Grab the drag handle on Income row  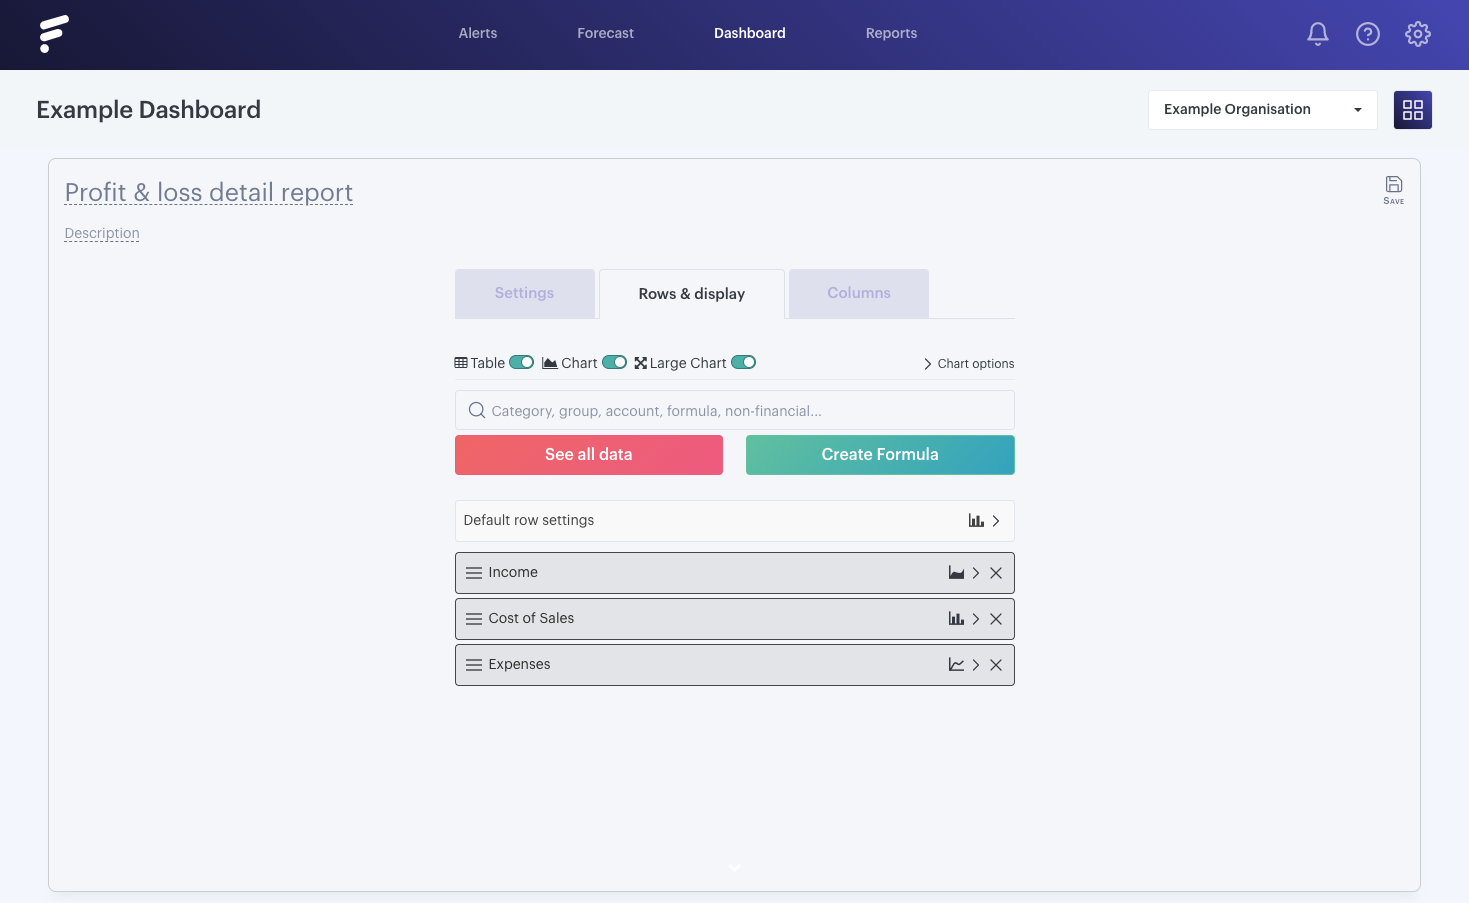point(474,573)
